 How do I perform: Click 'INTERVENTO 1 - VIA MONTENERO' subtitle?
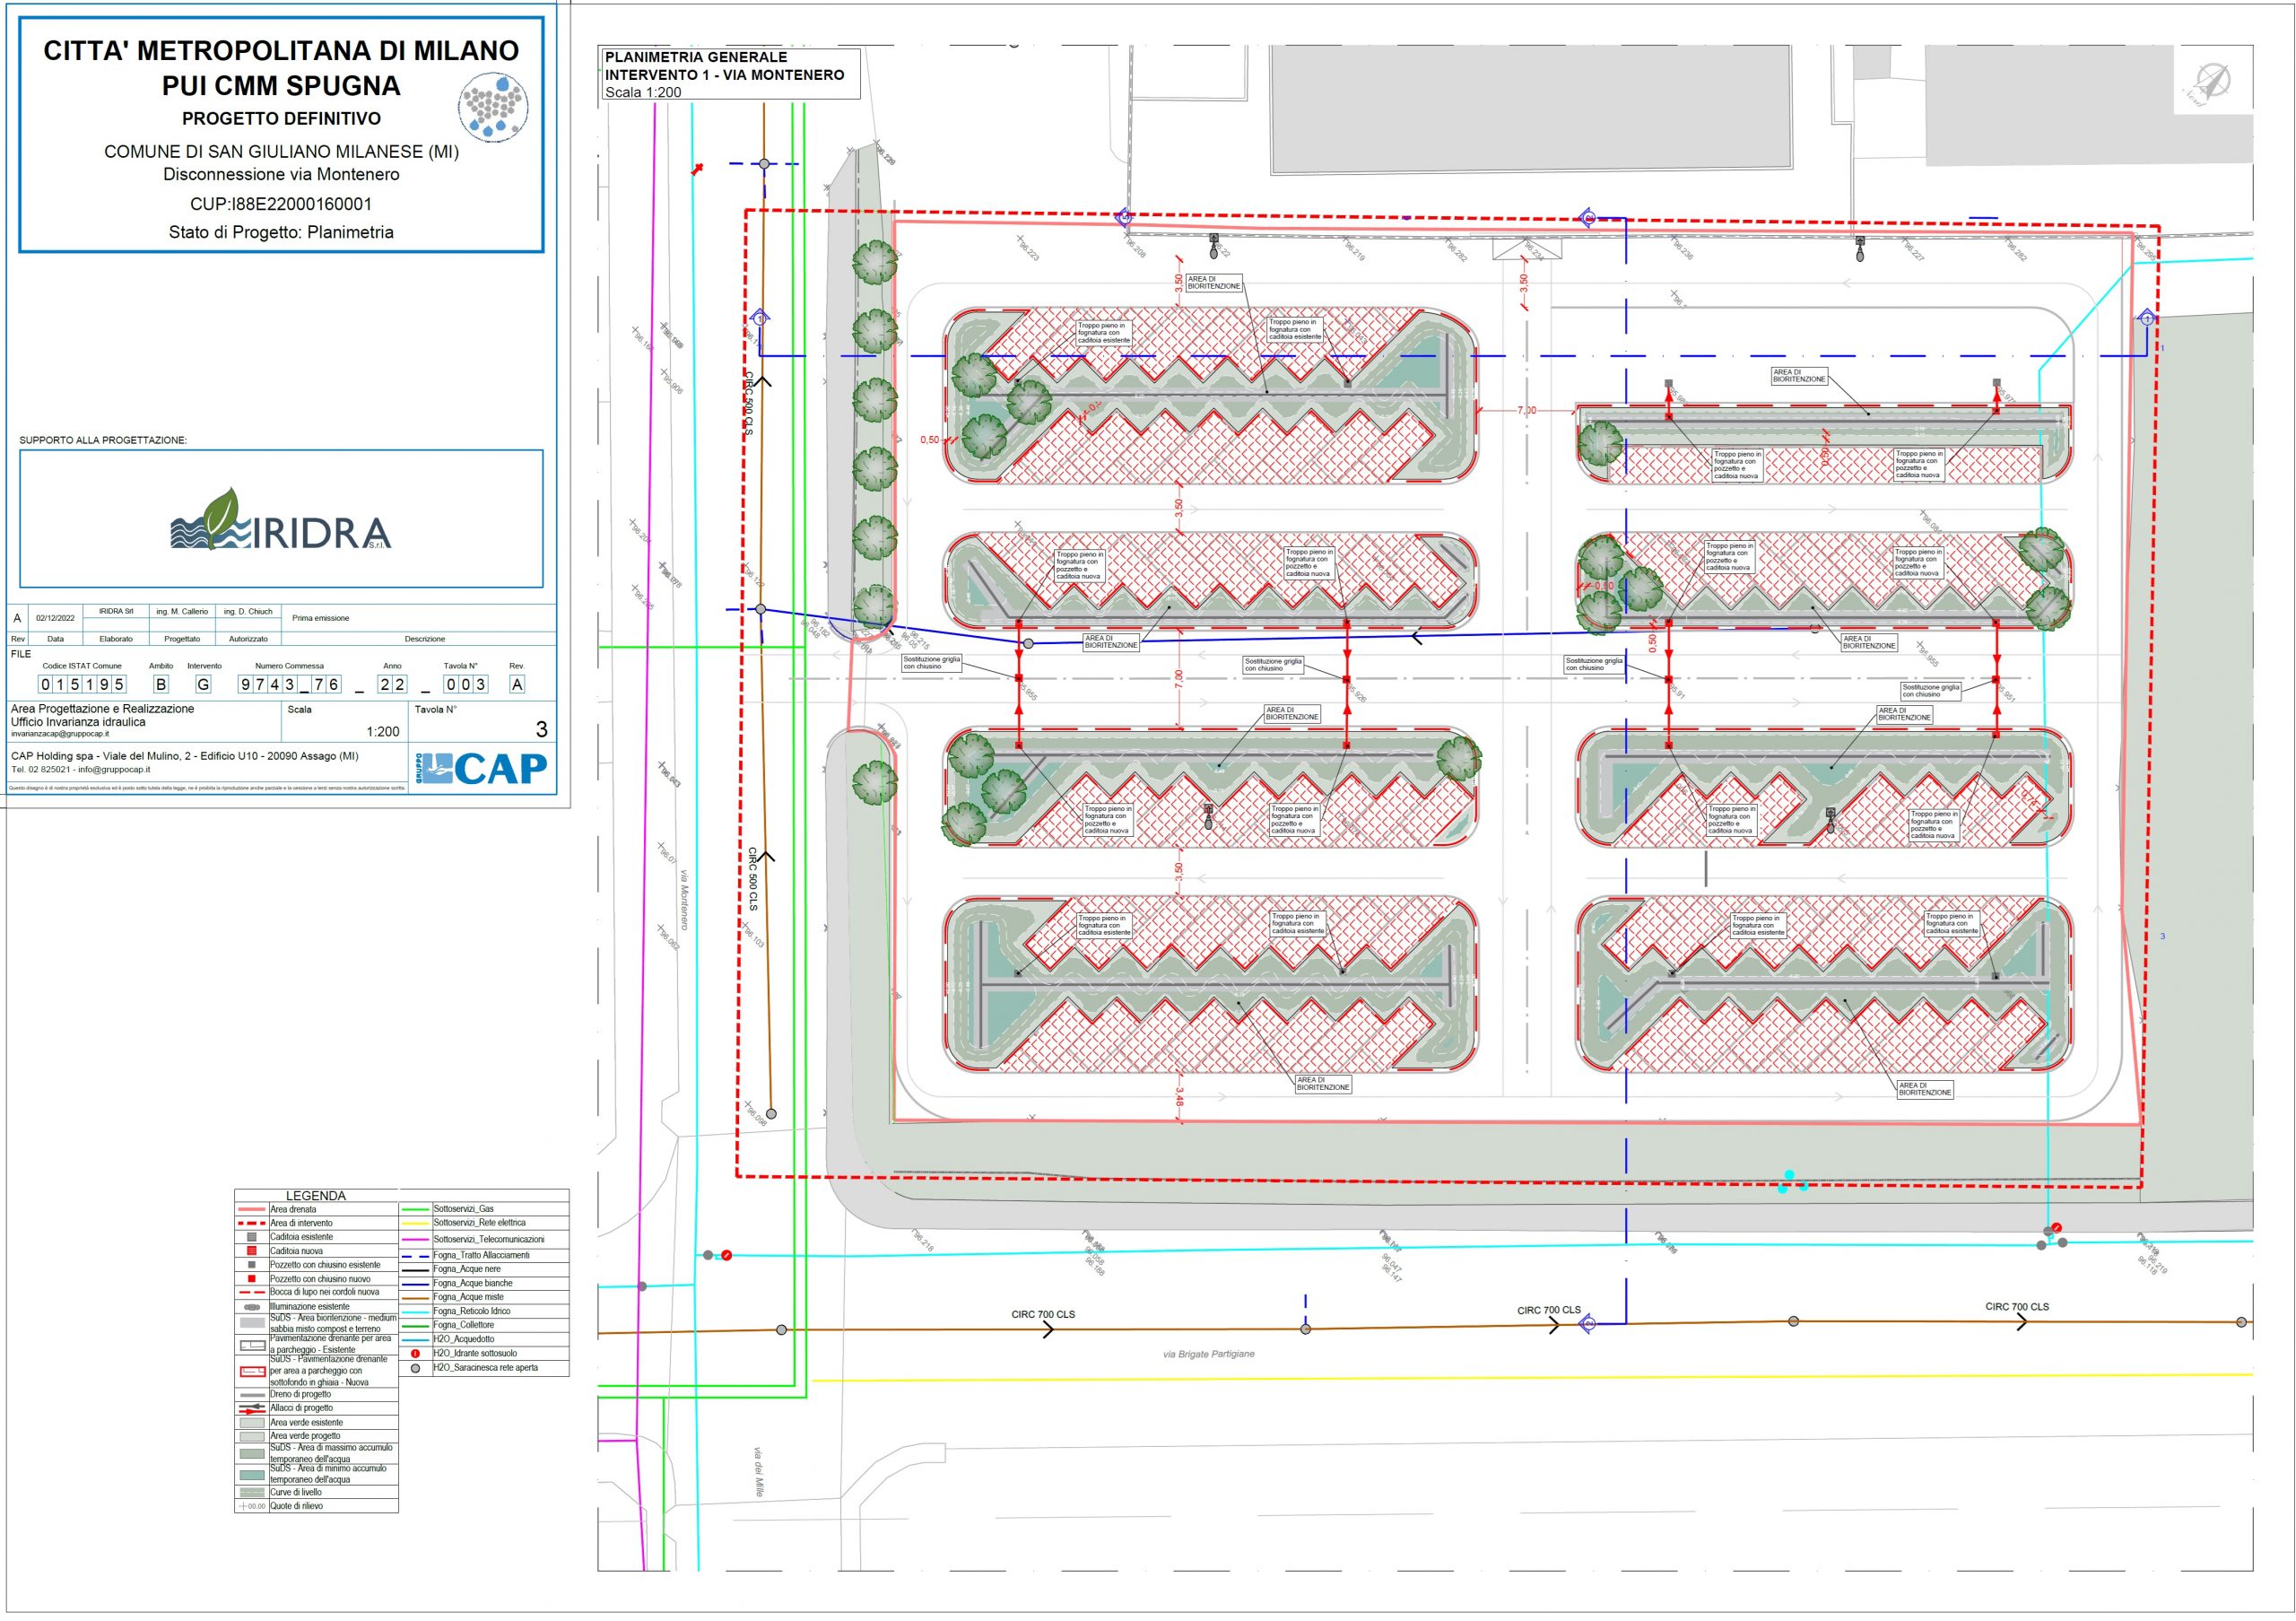(x=724, y=75)
